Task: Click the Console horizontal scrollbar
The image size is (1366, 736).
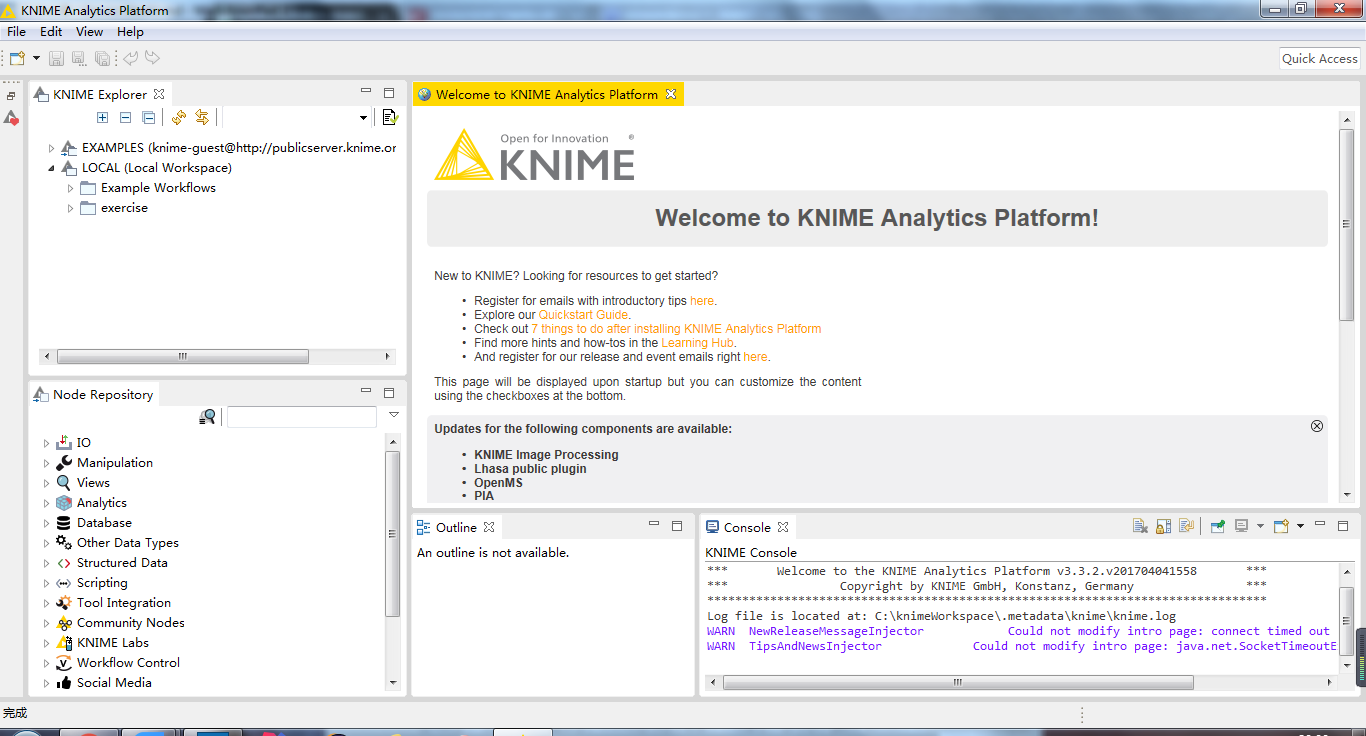Action: coord(958,682)
